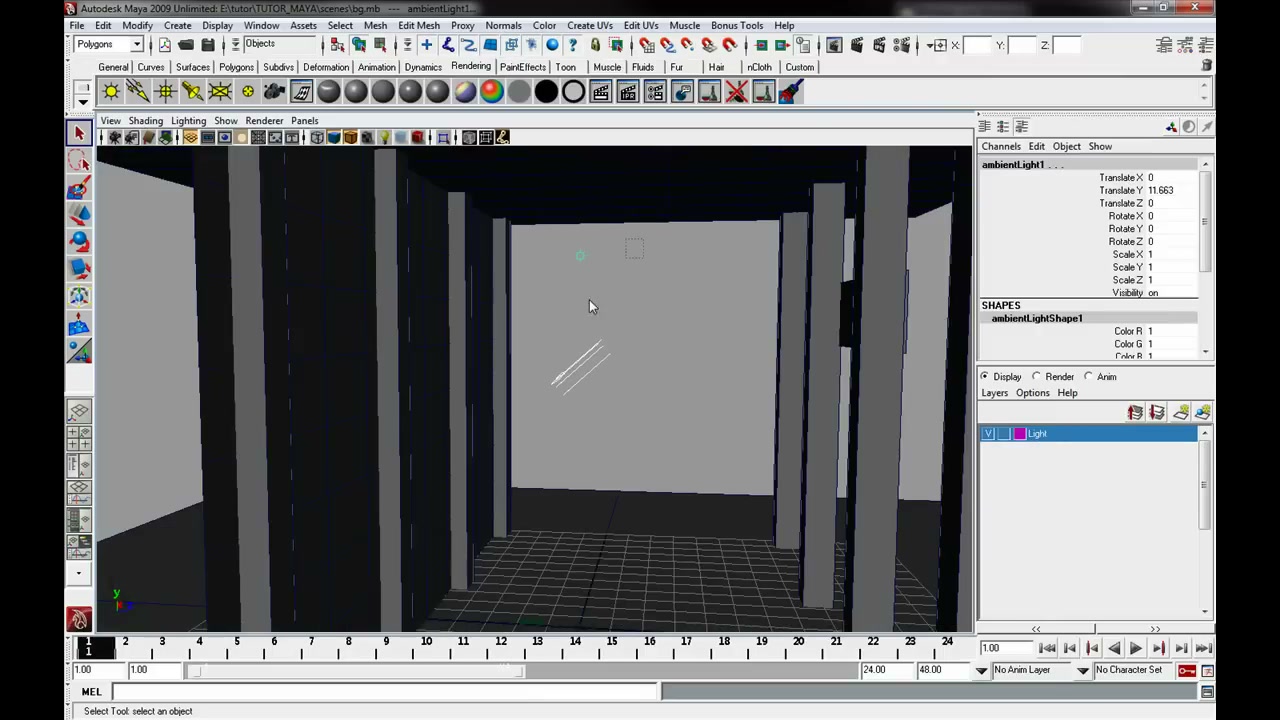The width and height of the screenshot is (1280, 720).
Task: Open the IPR render shelf clapperboard
Action: click(x=627, y=92)
